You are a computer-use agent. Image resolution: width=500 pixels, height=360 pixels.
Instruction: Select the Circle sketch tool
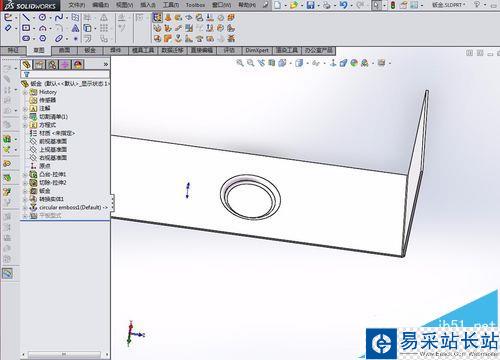(x=42, y=17)
